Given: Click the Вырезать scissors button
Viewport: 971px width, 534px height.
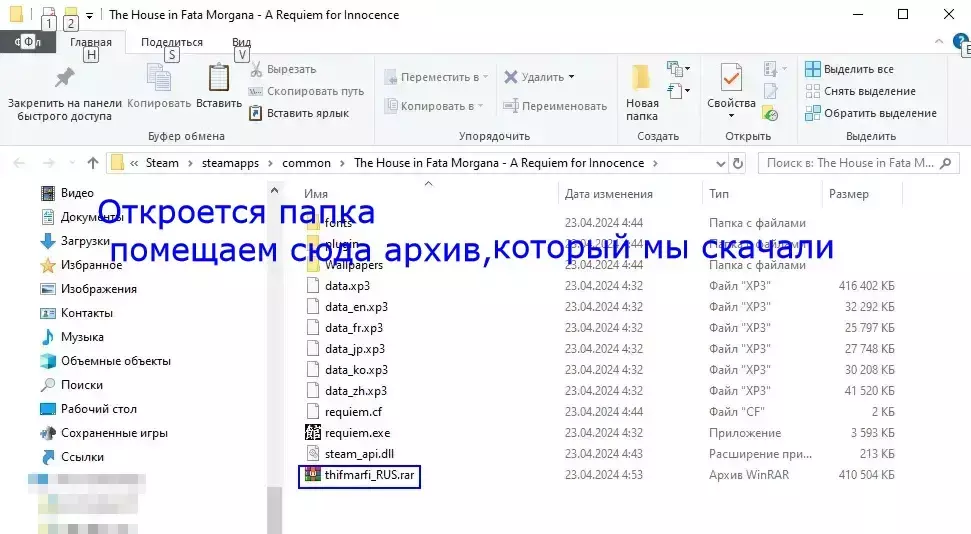Looking at the screenshot, I should pos(283,69).
